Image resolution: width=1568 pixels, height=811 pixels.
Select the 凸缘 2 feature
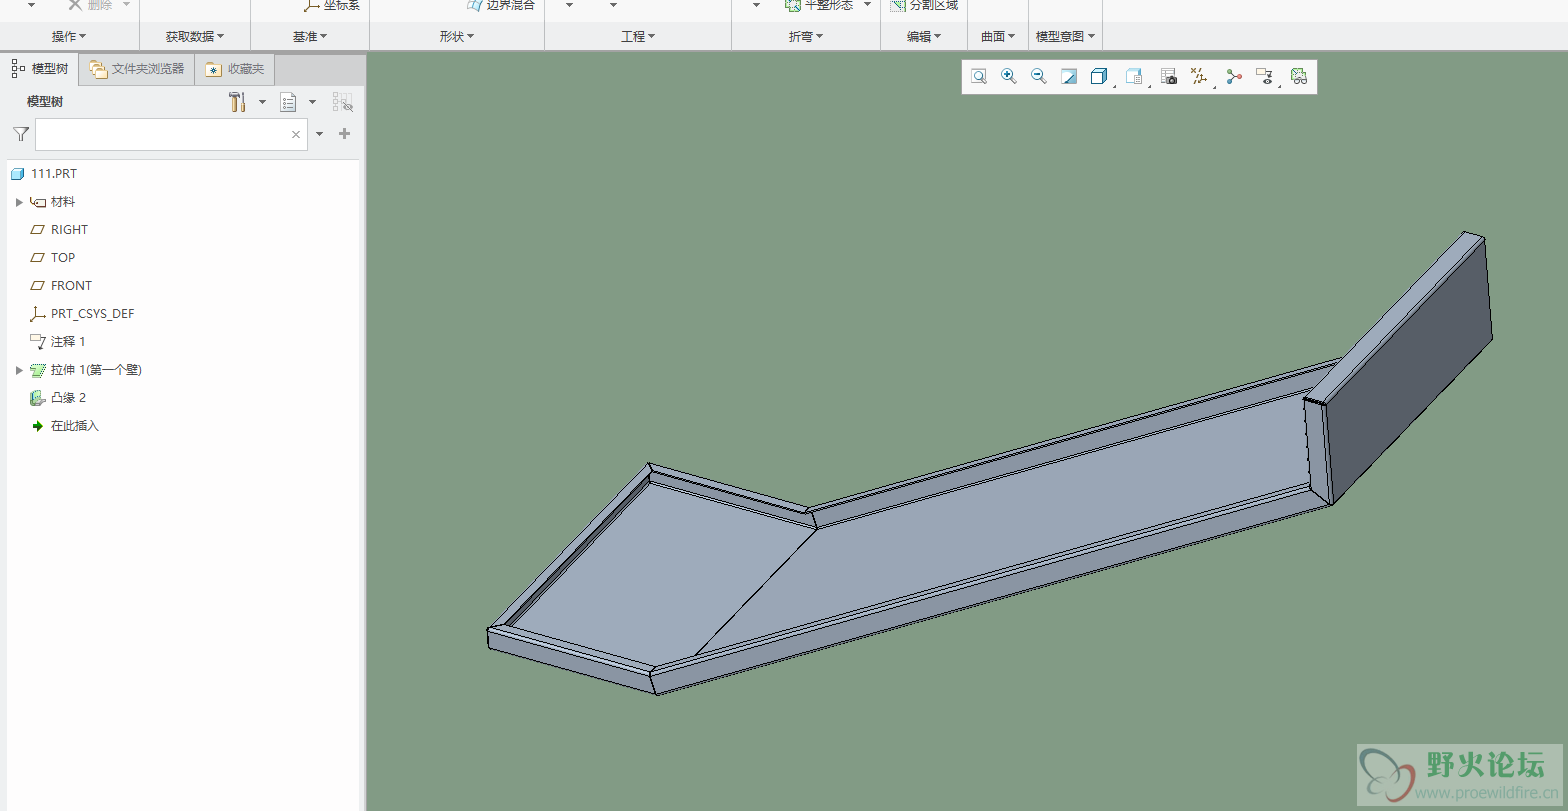point(68,398)
